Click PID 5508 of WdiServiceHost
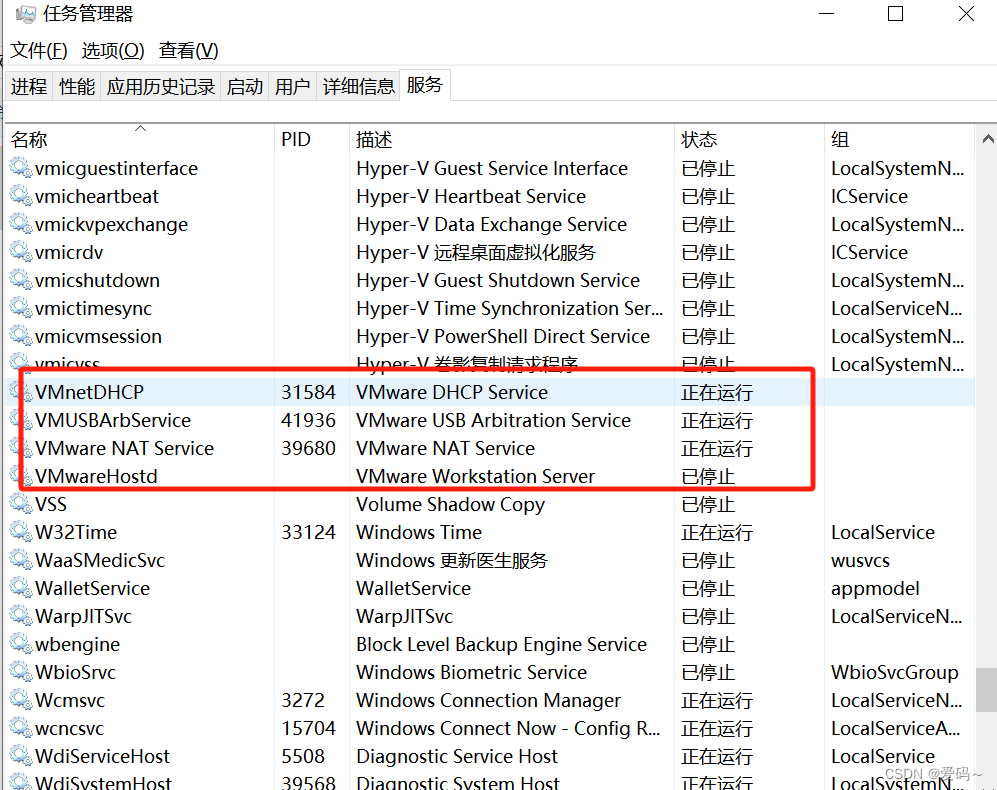 [x=303, y=756]
